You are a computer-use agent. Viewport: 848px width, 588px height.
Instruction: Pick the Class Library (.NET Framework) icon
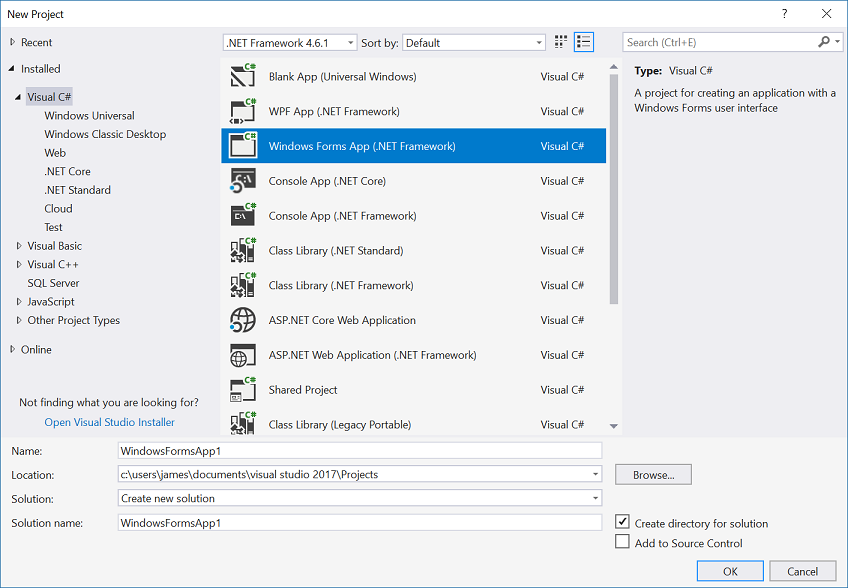[243, 285]
